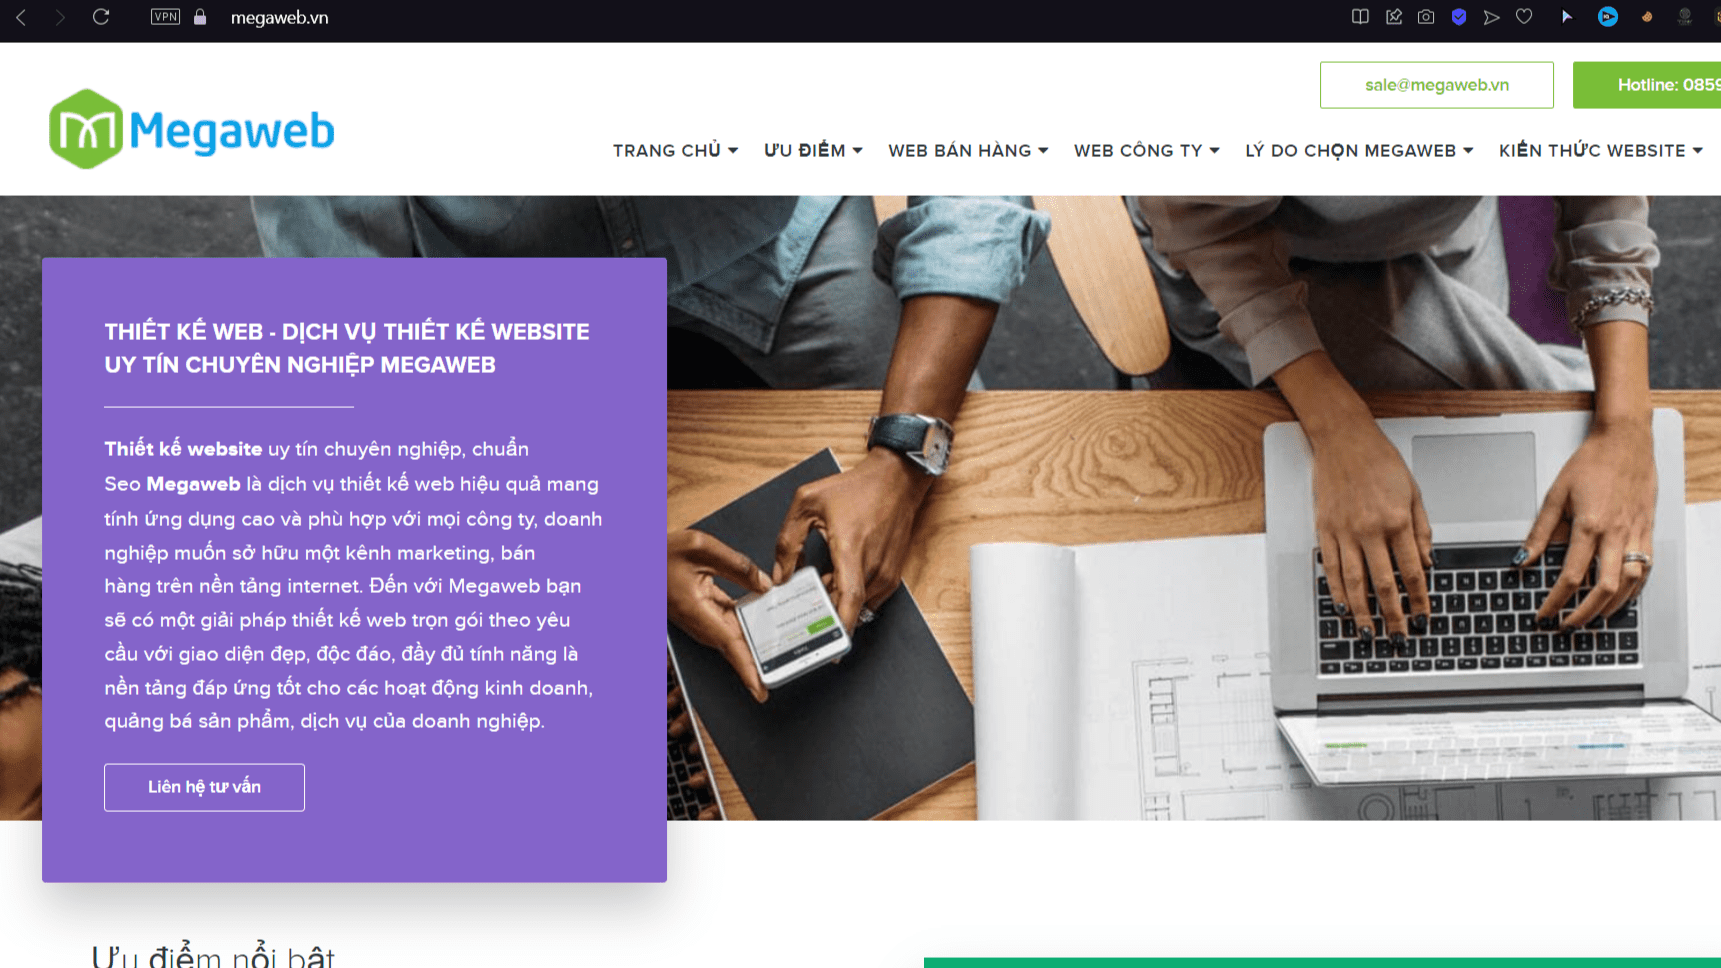
Task: Open KIẾN THỨC WEBSITE menu item
Action: click(1600, 150)
